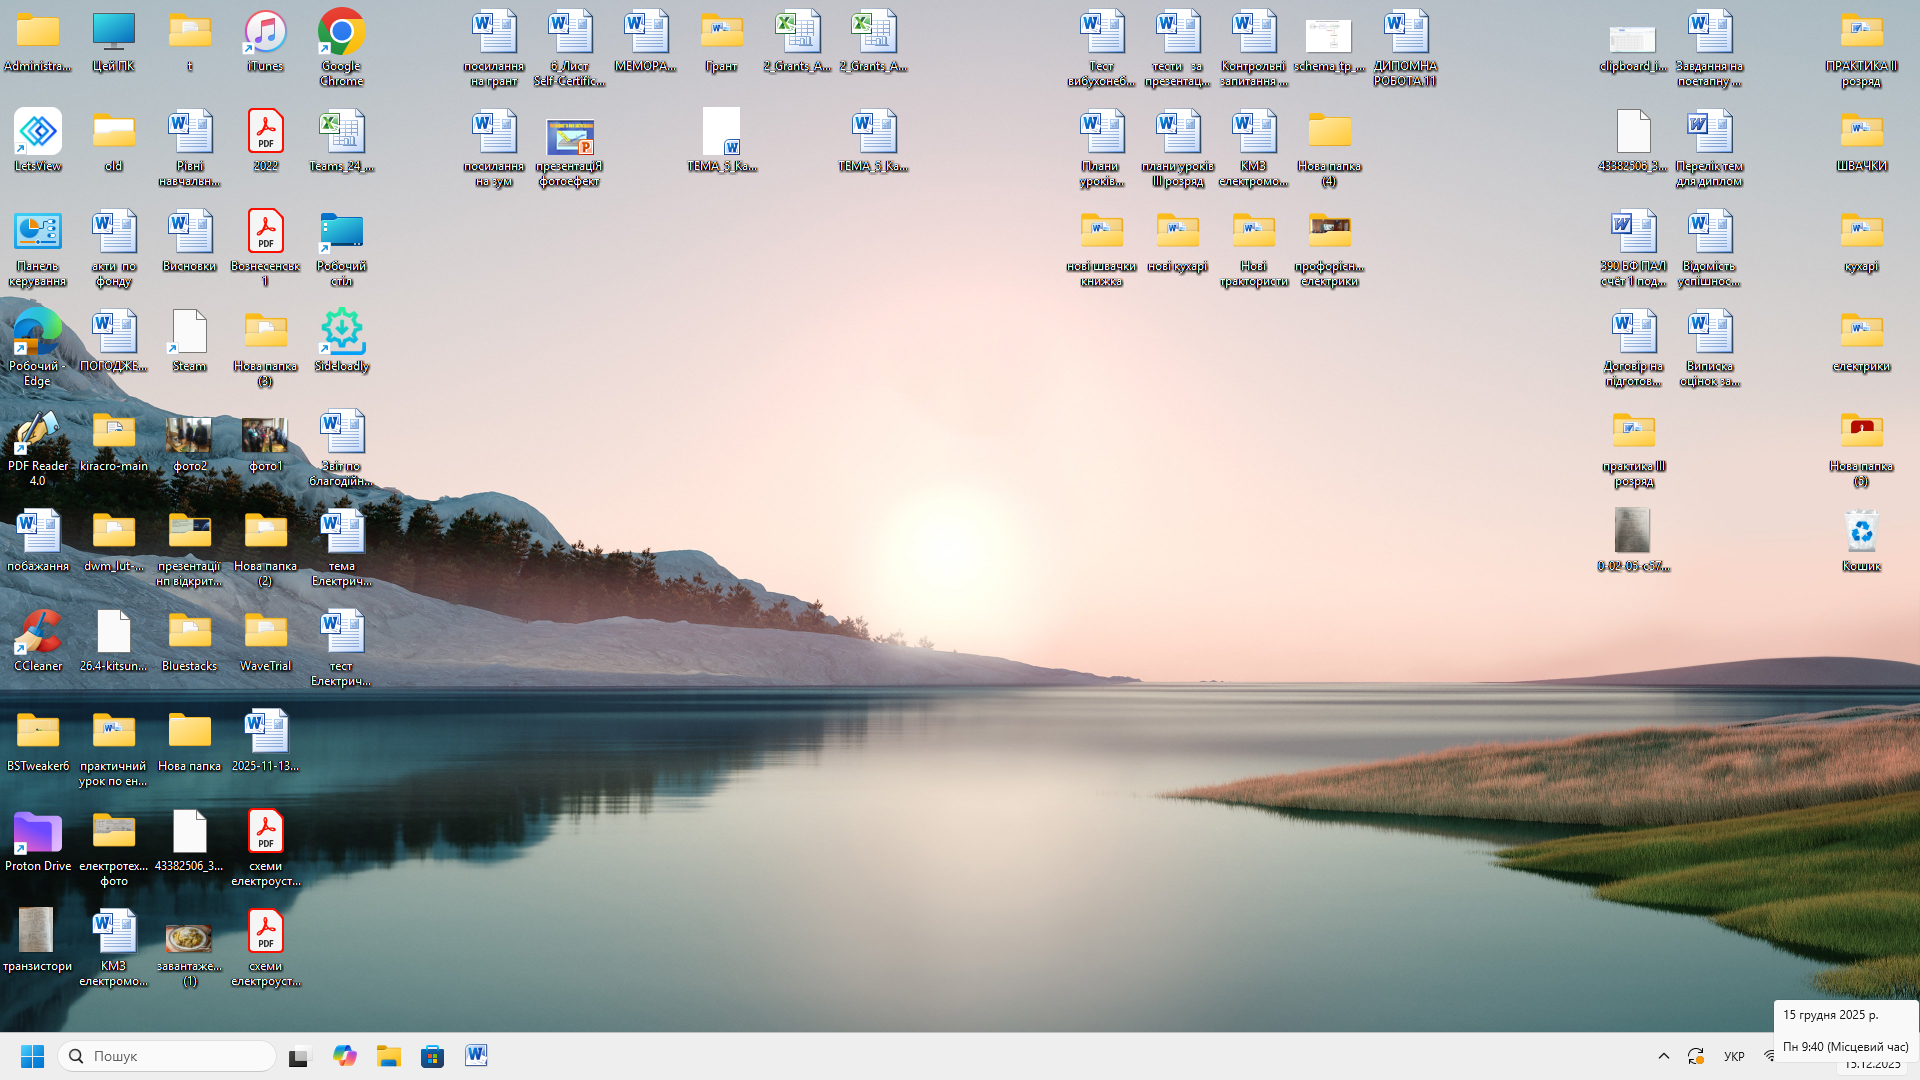Select the Proton Drive shortcut

(38, 842)
